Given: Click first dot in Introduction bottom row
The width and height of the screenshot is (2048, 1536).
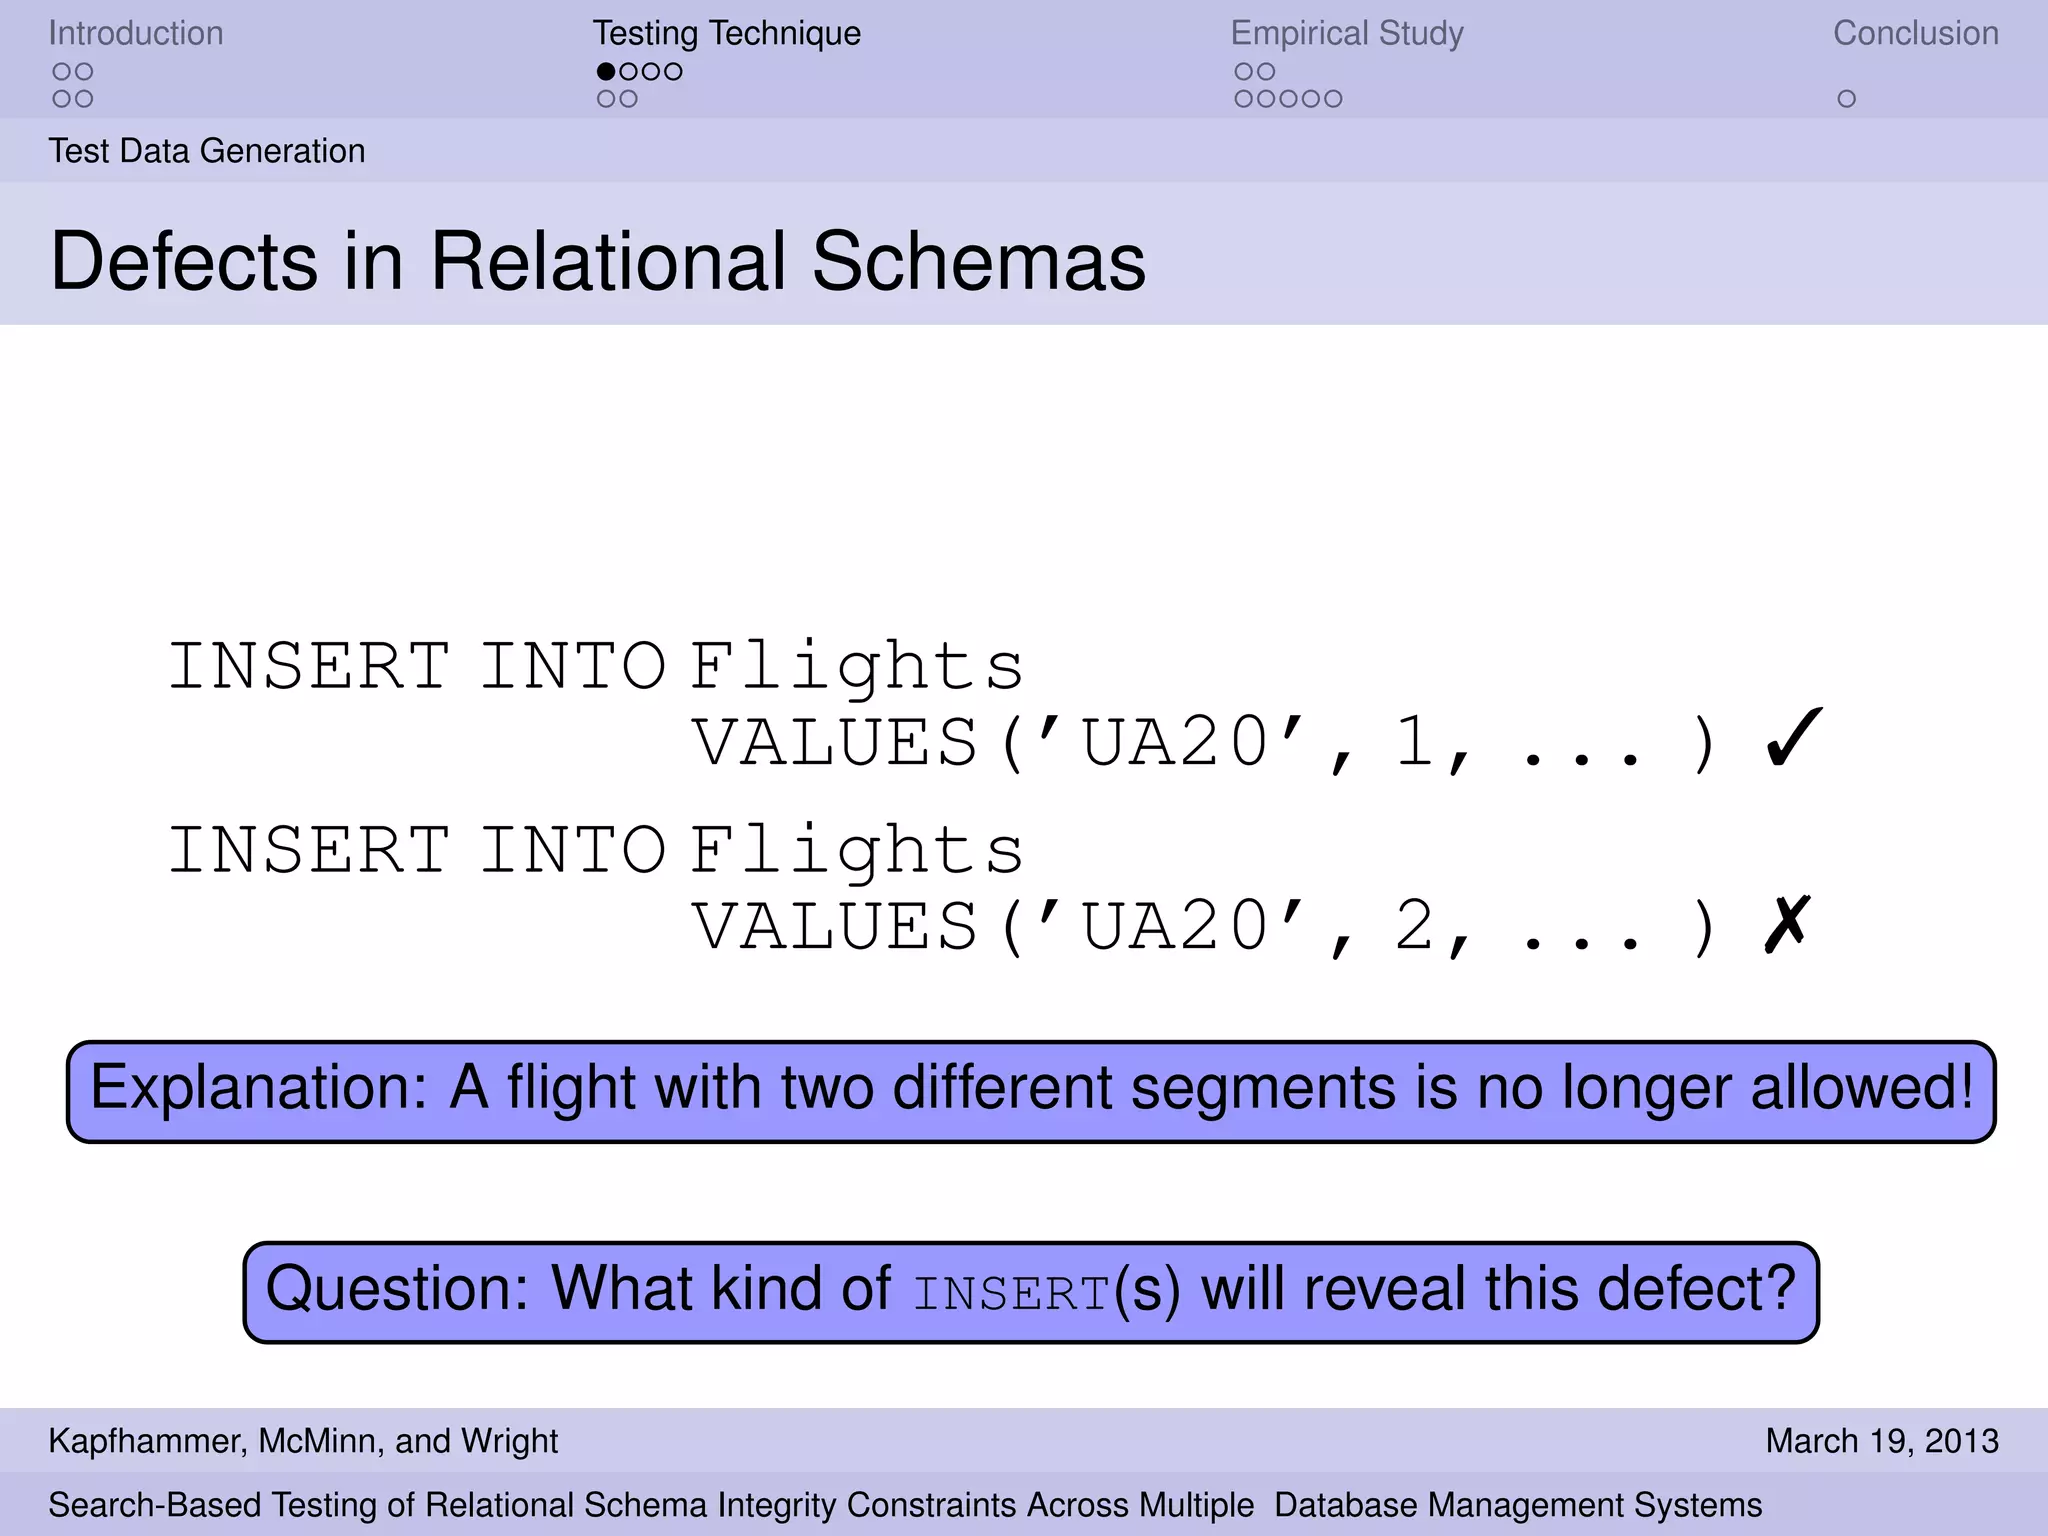Looking at the screenshot, I should coord(62,99).
